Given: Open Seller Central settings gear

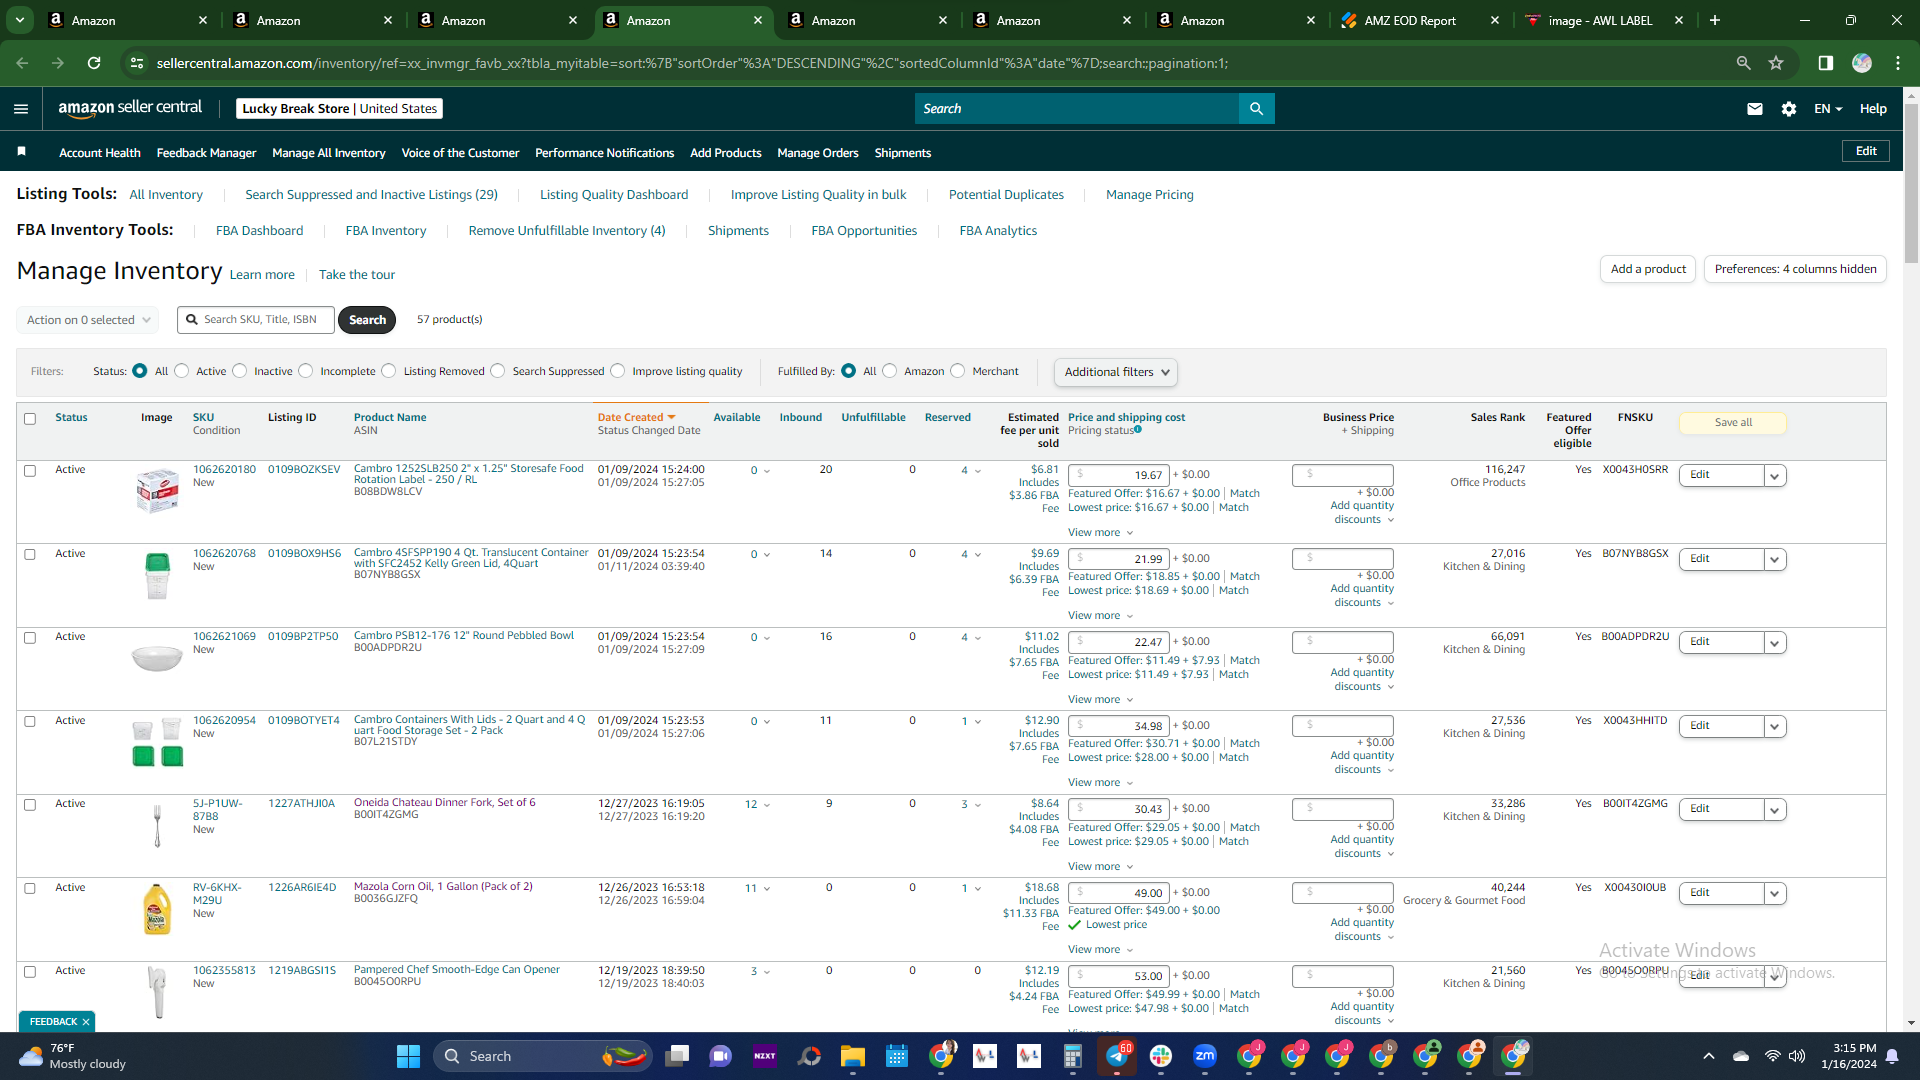Looking at the screenshot, I should pos(1789,109).
